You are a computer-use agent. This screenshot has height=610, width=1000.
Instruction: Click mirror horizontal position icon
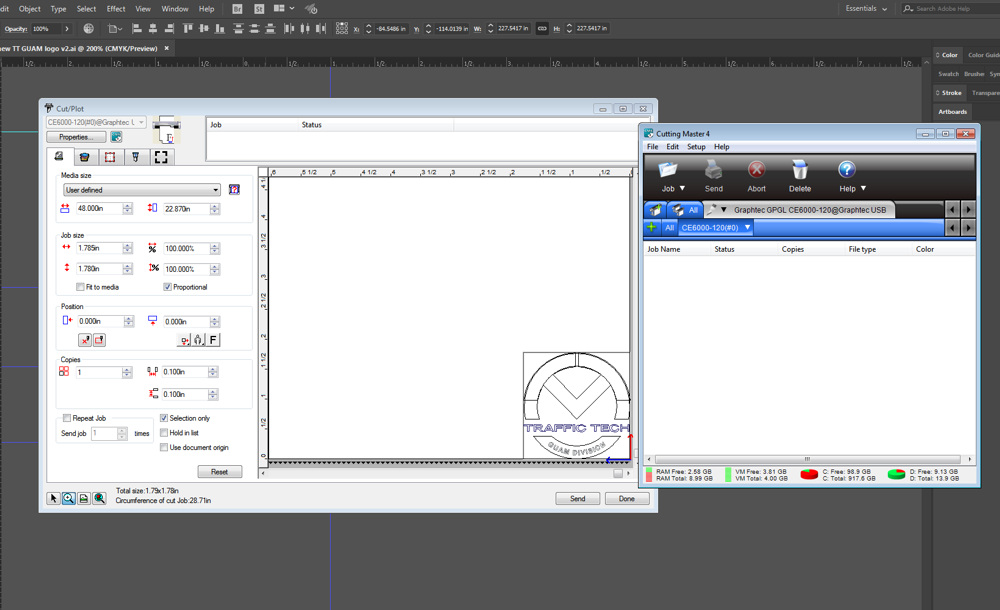[x=184, y=340]
